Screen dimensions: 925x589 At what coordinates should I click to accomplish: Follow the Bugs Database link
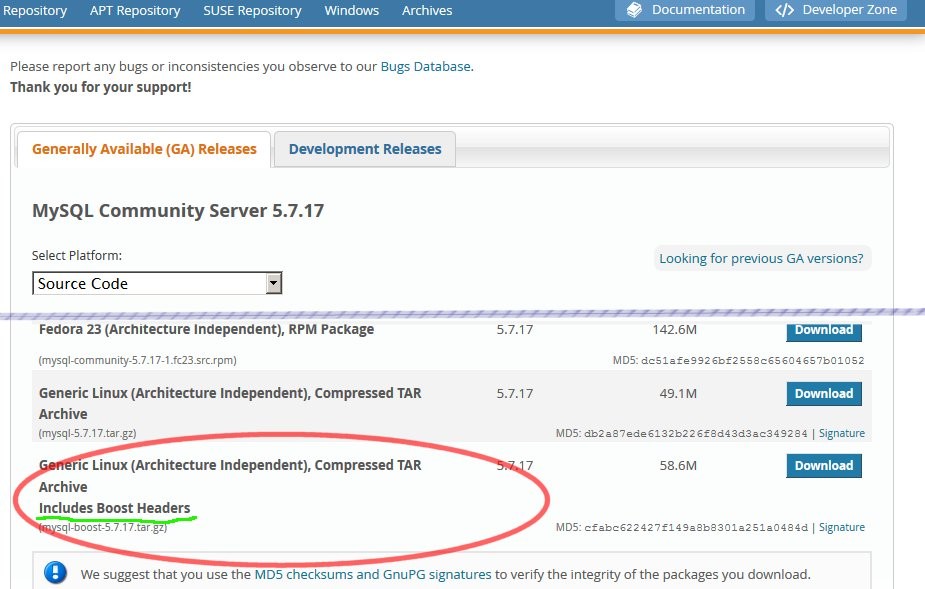pyautogui.click(x=425, y=67)
